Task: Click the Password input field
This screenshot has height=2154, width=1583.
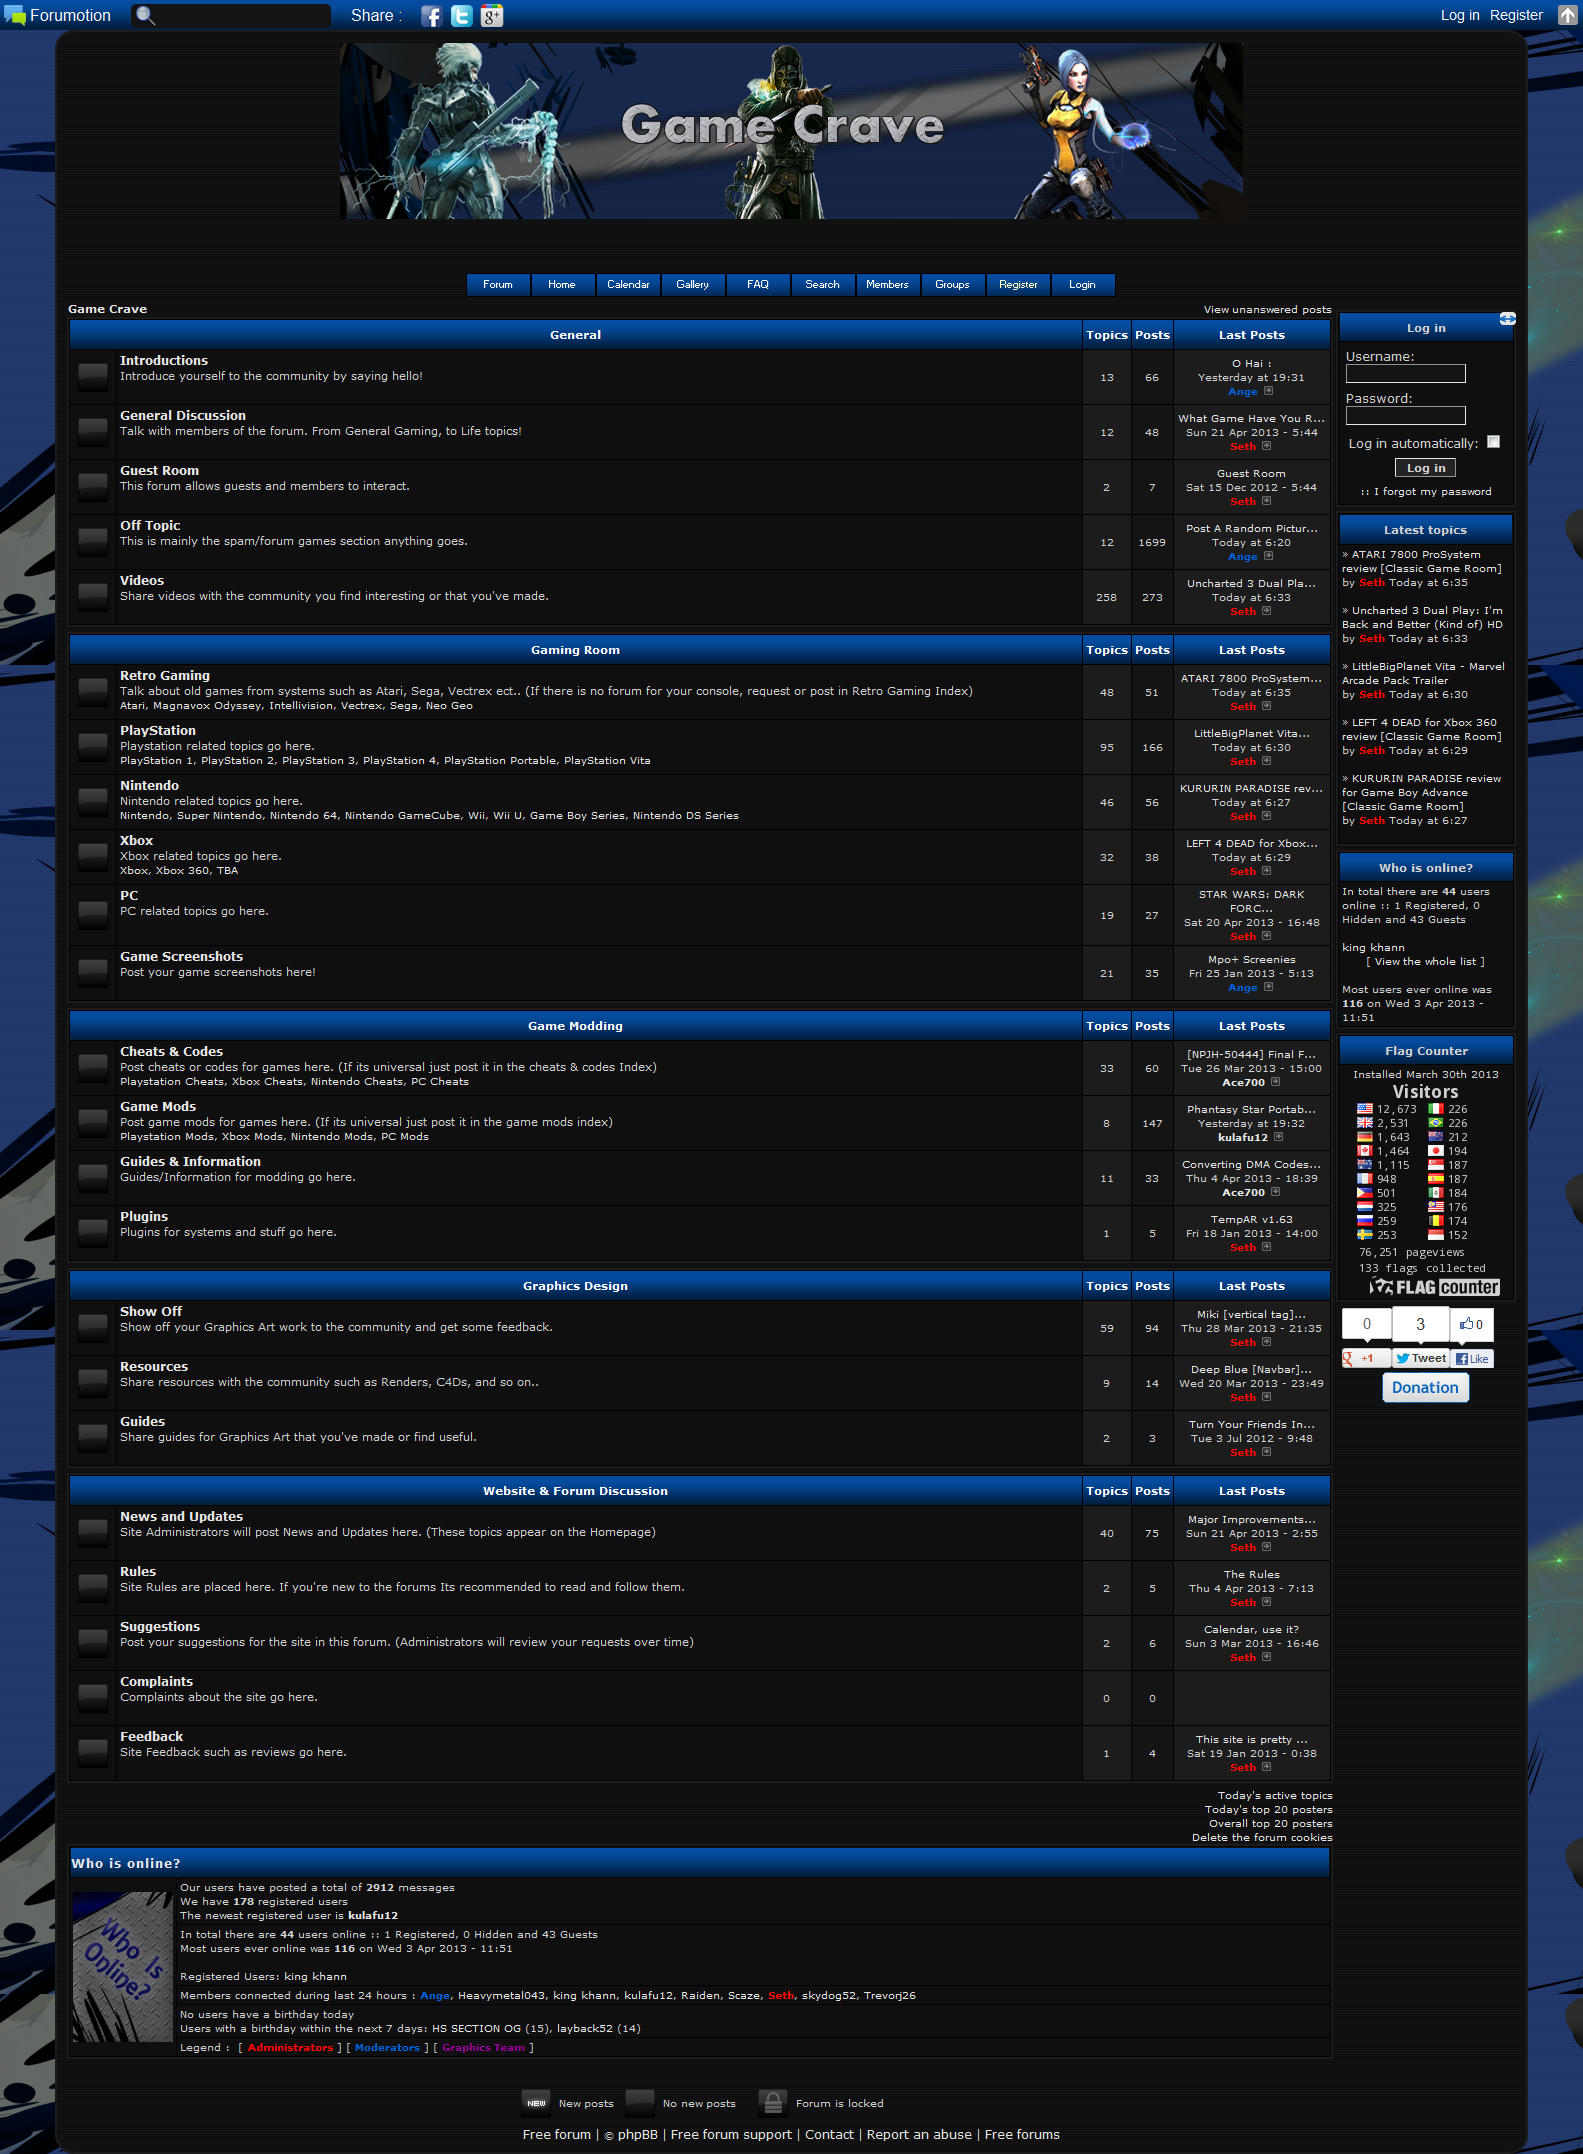Action: coord(1405,416)
